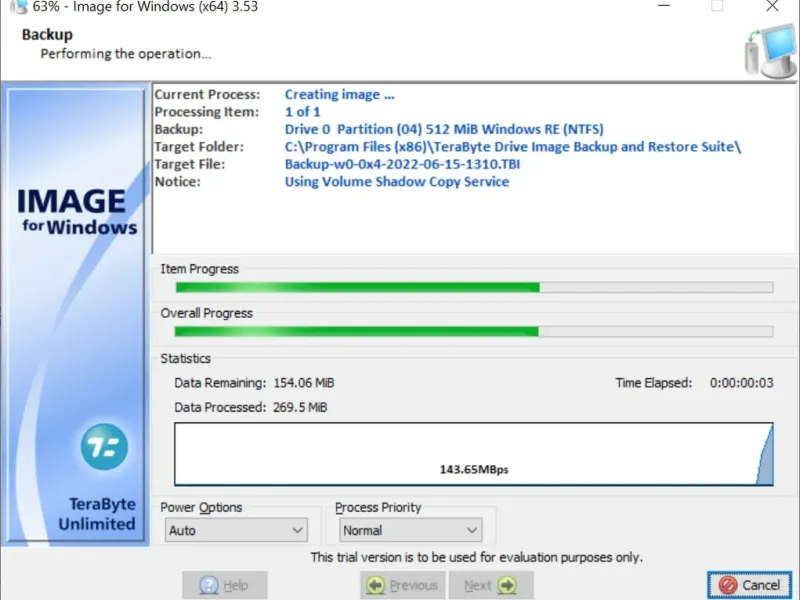
Task: Click the trial version evaluation notice
Action: click(477, 557)
